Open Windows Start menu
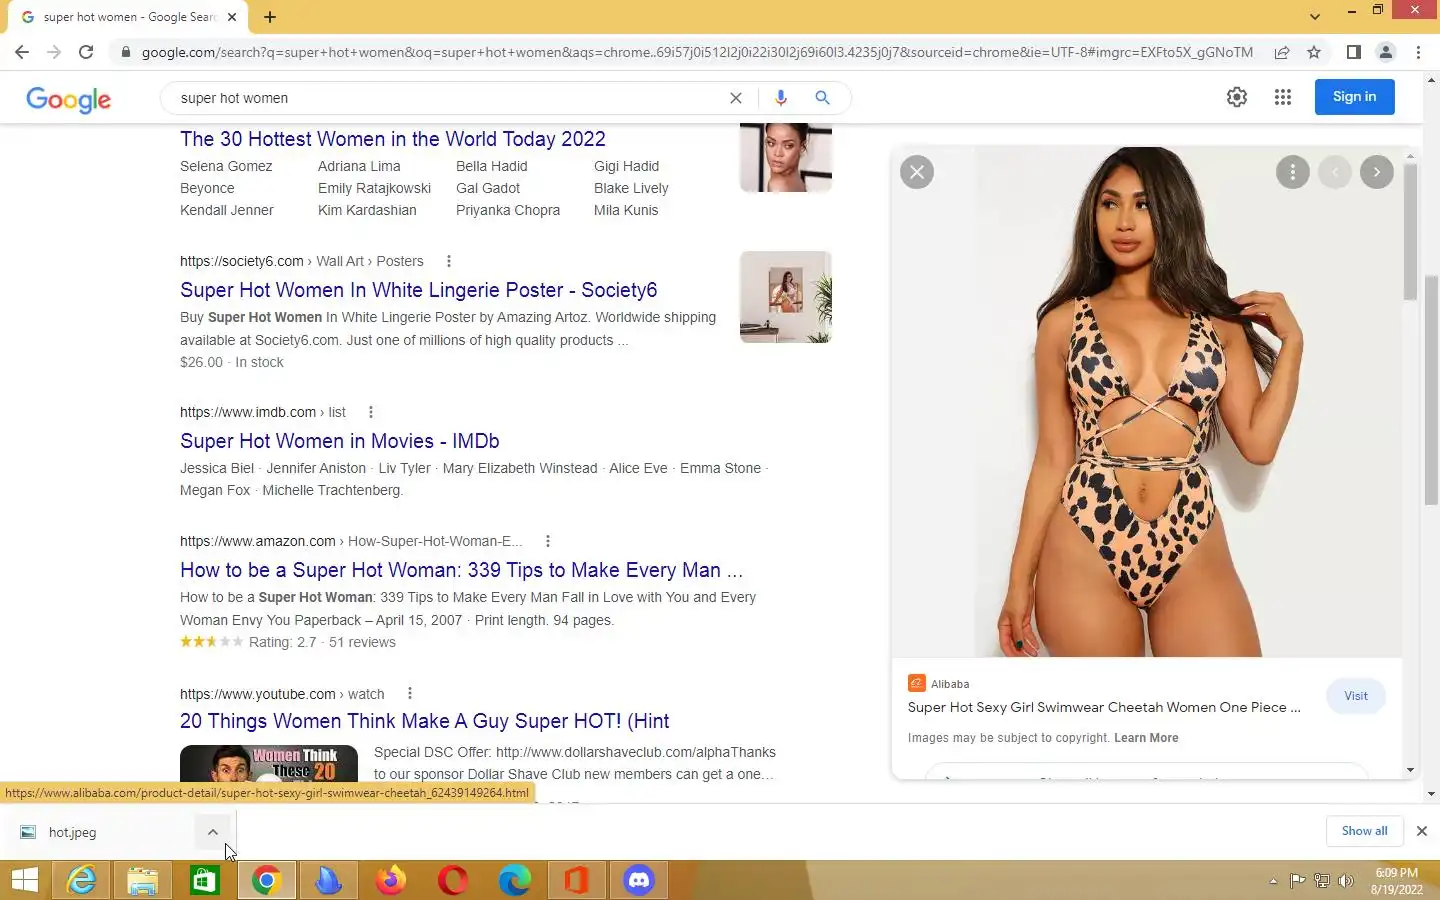 click(x=25, y=880)
